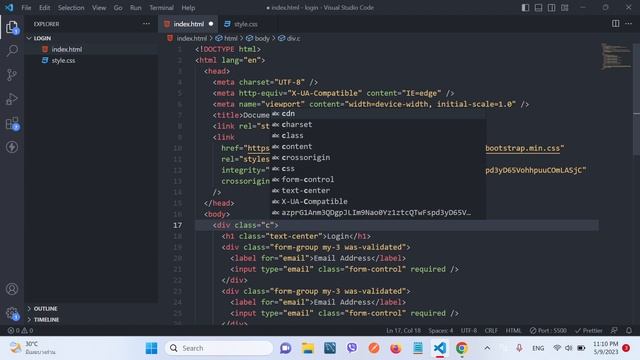640x360 pixels.
Task: Click the split editor right icon
Action: click(616, 24)
